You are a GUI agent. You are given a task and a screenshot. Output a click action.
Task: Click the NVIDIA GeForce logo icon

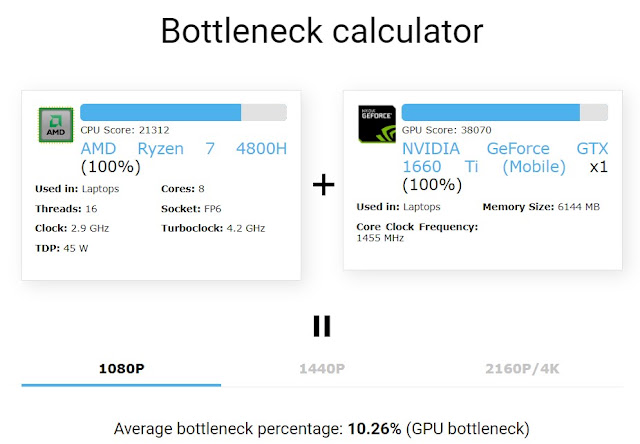[377, 124]
